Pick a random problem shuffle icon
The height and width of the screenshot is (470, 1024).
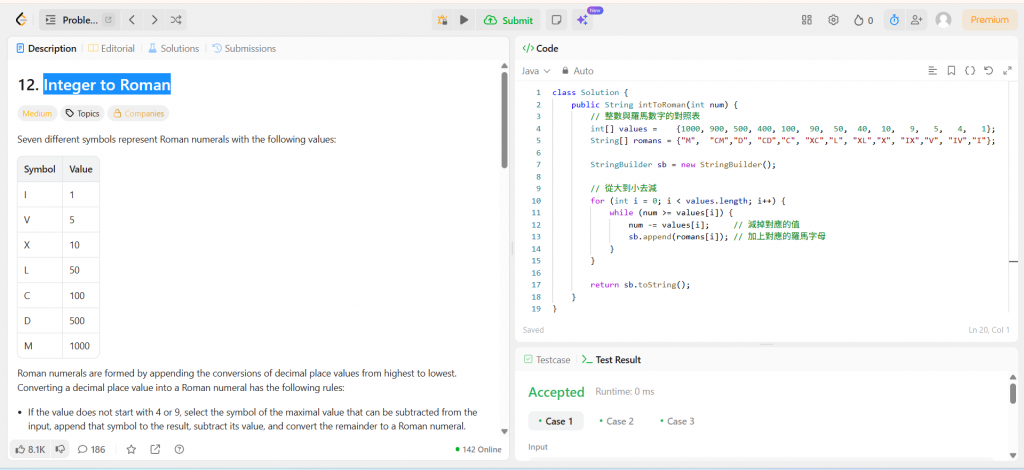[176, 20]
